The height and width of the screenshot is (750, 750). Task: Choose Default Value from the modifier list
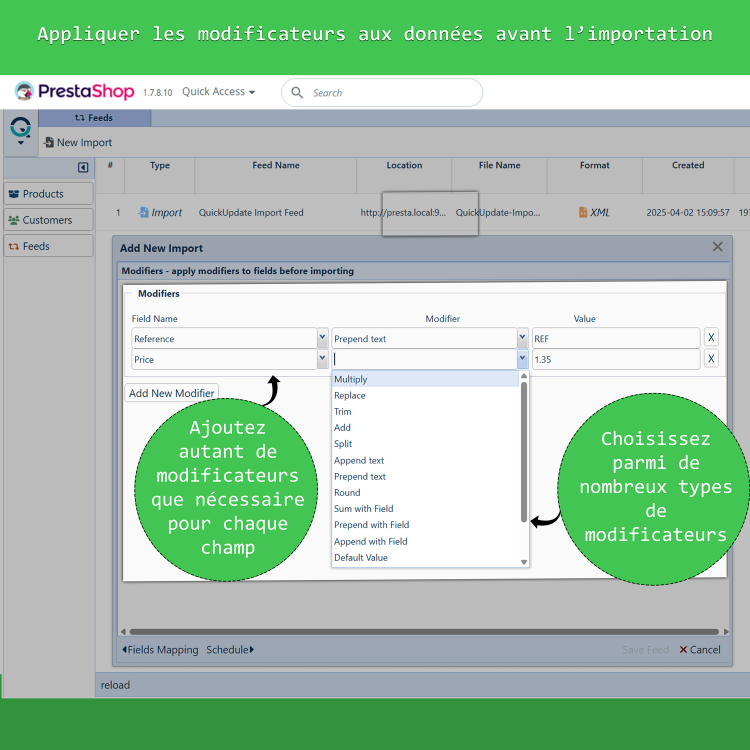click(x=425, y=558)
